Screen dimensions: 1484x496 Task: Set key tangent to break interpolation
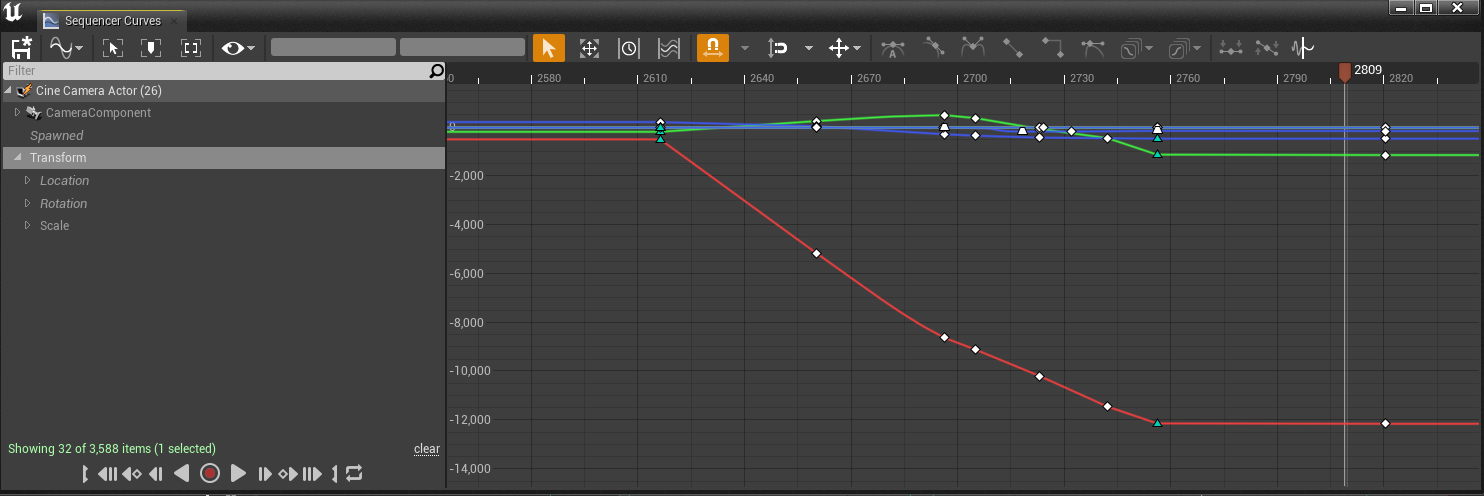[x=973, y=47]
